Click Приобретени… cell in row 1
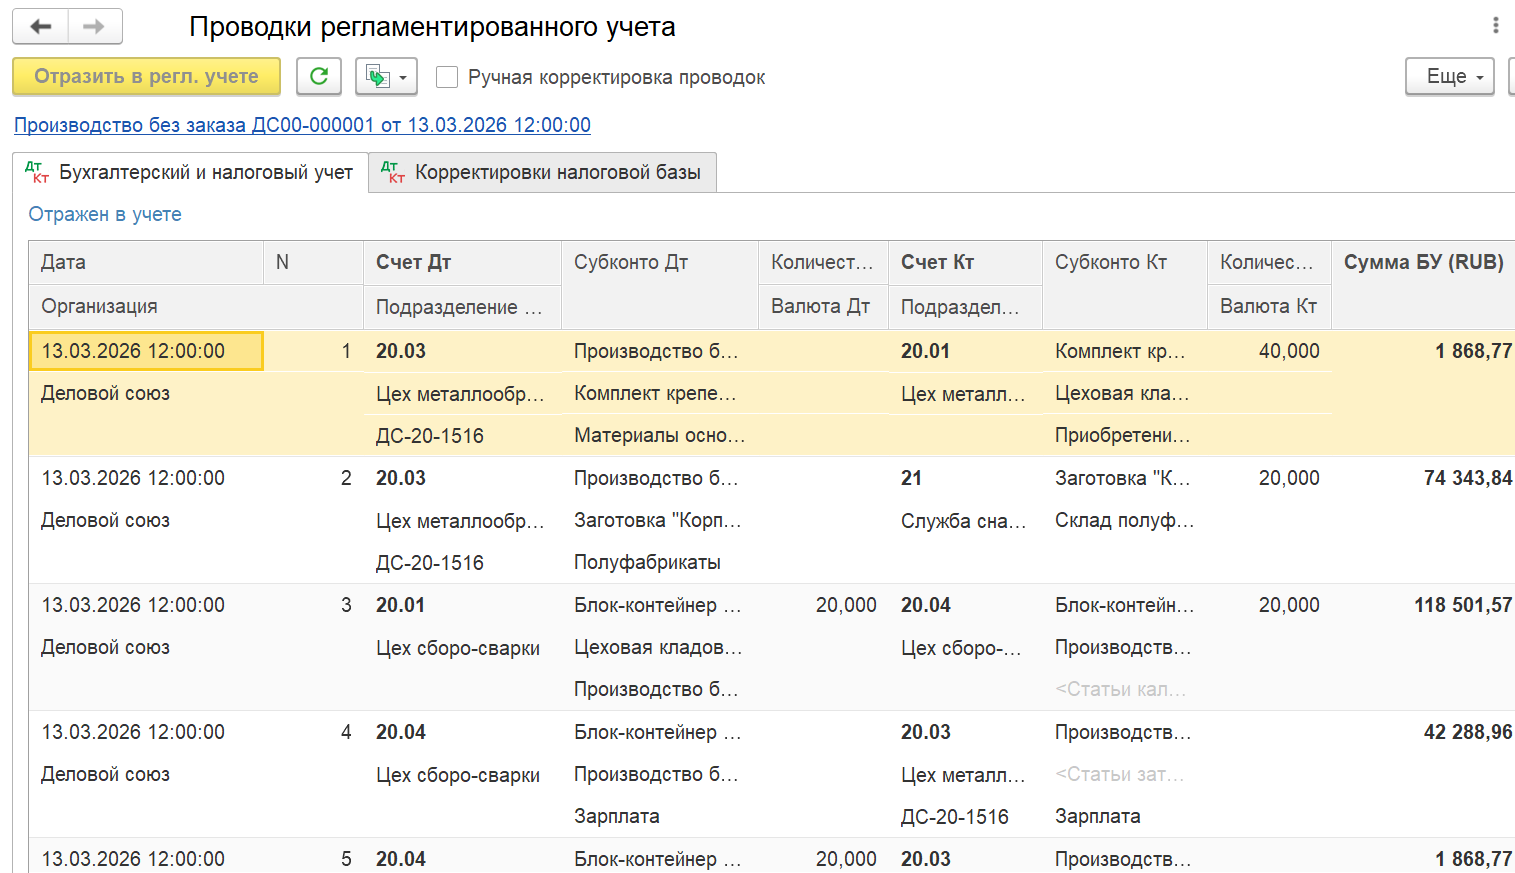 (x=1124, y=435)
